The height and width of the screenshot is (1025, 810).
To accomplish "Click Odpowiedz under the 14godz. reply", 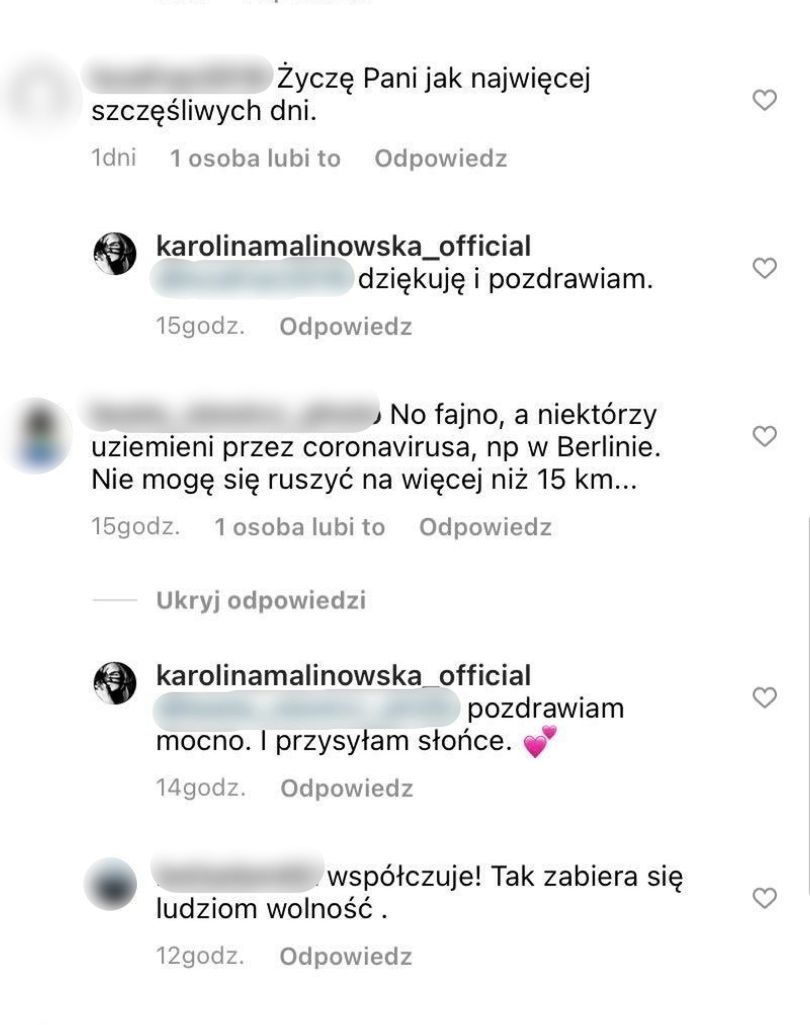I will 346,789.
